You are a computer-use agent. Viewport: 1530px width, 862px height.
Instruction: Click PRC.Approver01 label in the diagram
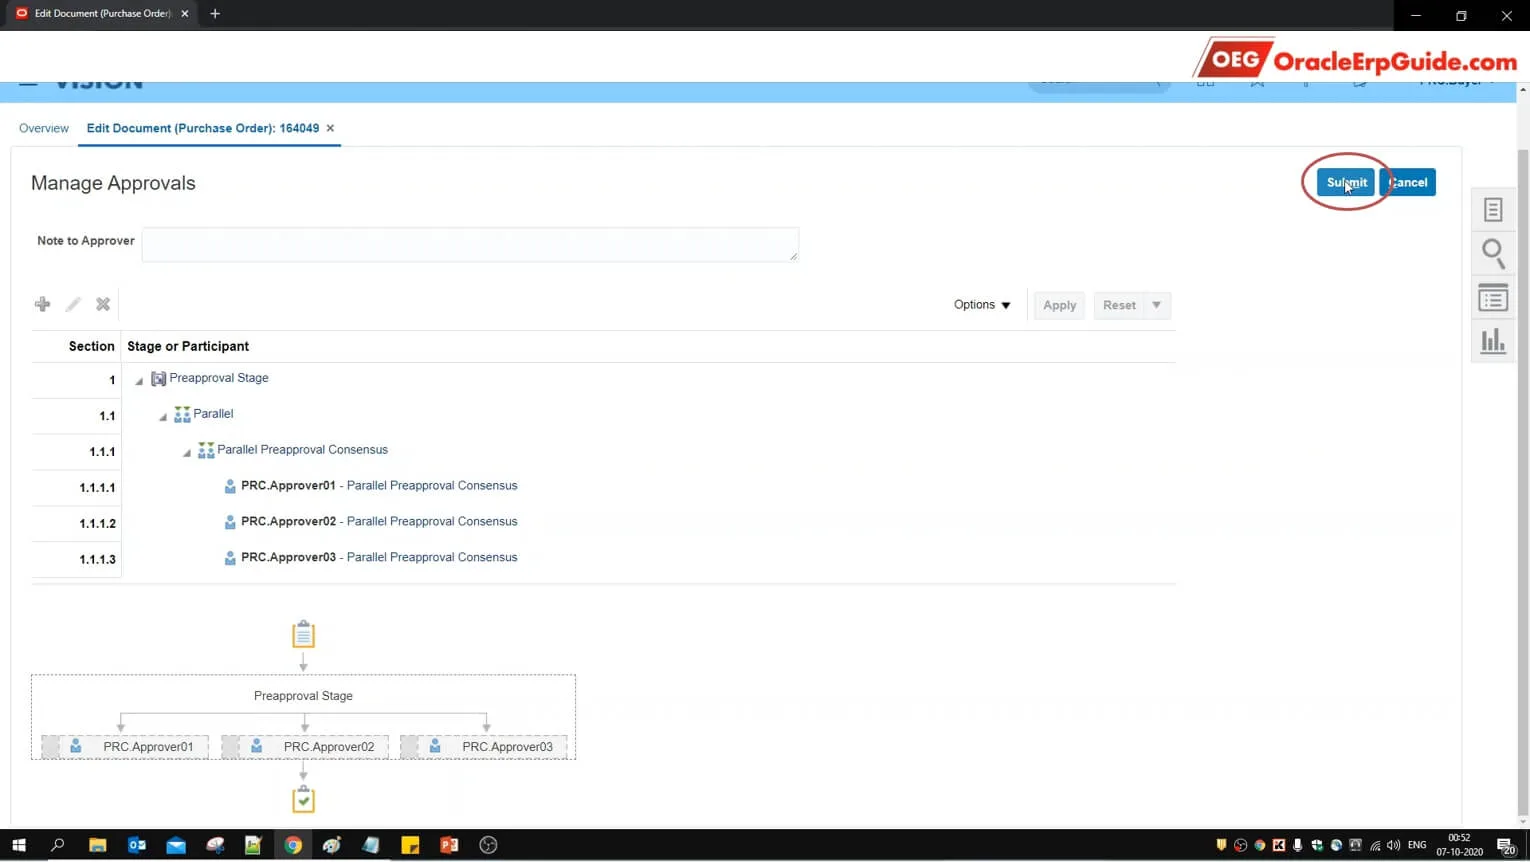pyautogui.click(x=148, y=747)
